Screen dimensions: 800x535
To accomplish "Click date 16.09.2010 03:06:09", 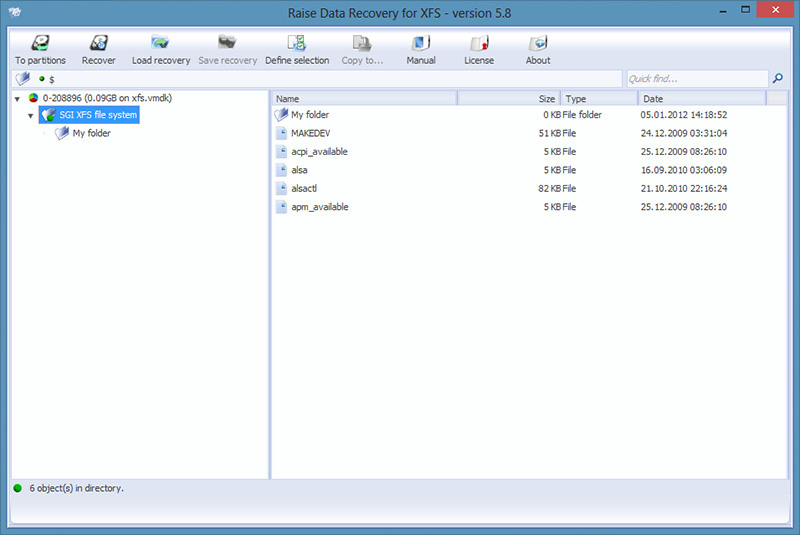I will click(x=684, y=170).
